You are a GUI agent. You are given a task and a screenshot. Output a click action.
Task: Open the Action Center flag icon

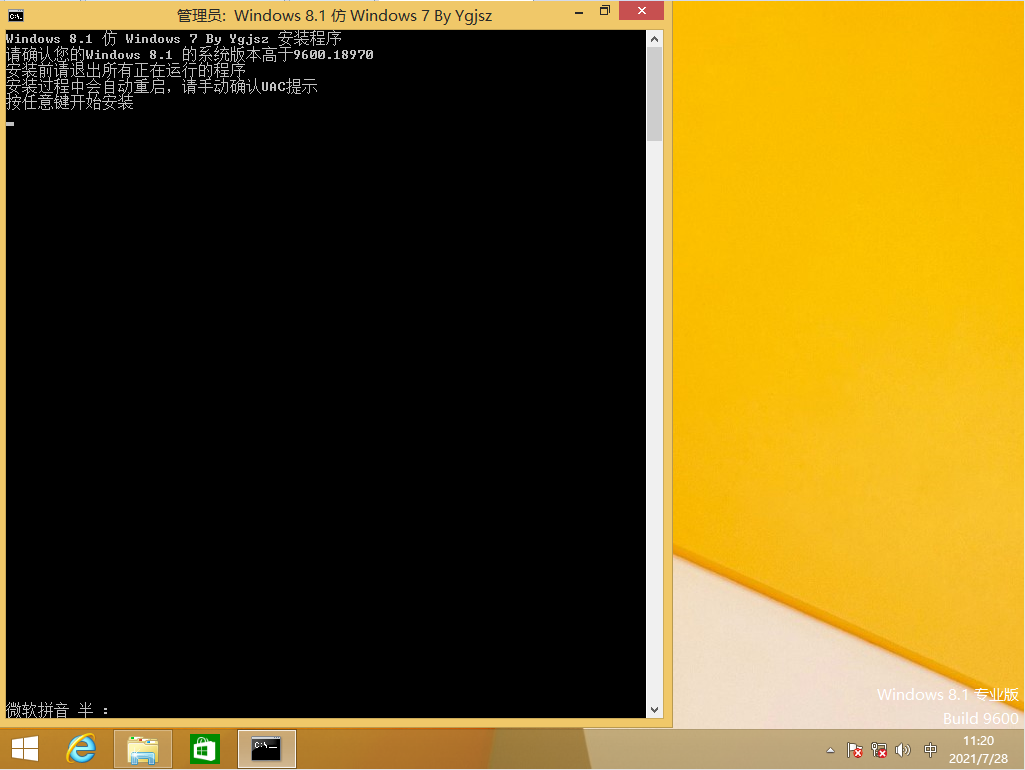854,750
